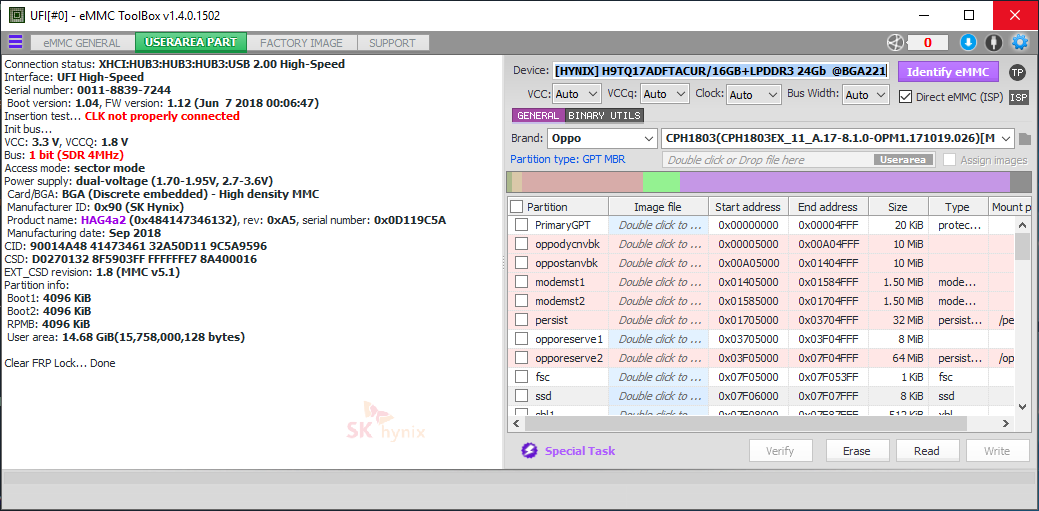
Task: Switch to eMMC GENERAL tab
Action: click(x=82, y=43)
